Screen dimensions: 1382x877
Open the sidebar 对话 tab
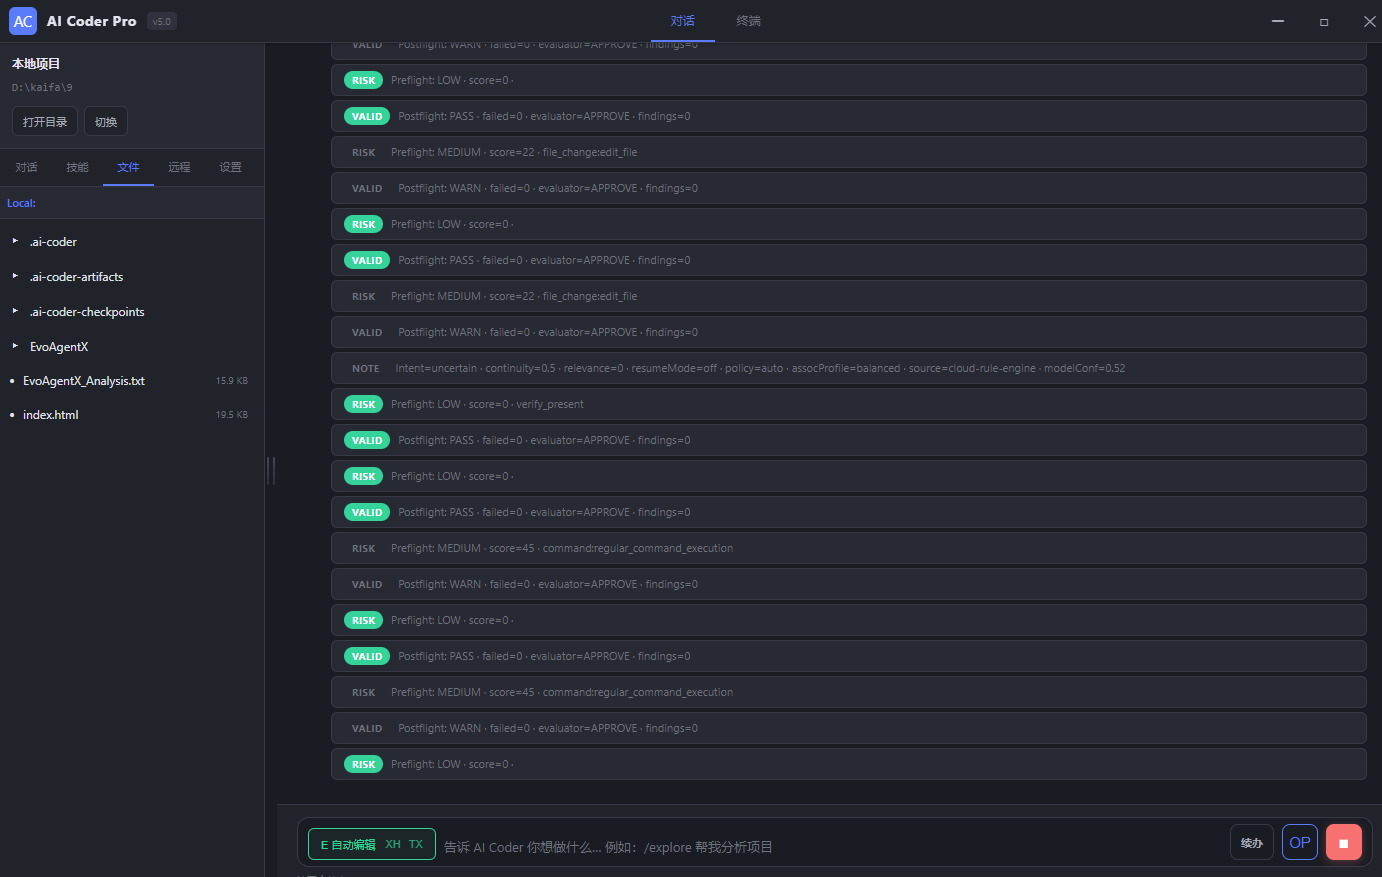(x=26, y=167)
